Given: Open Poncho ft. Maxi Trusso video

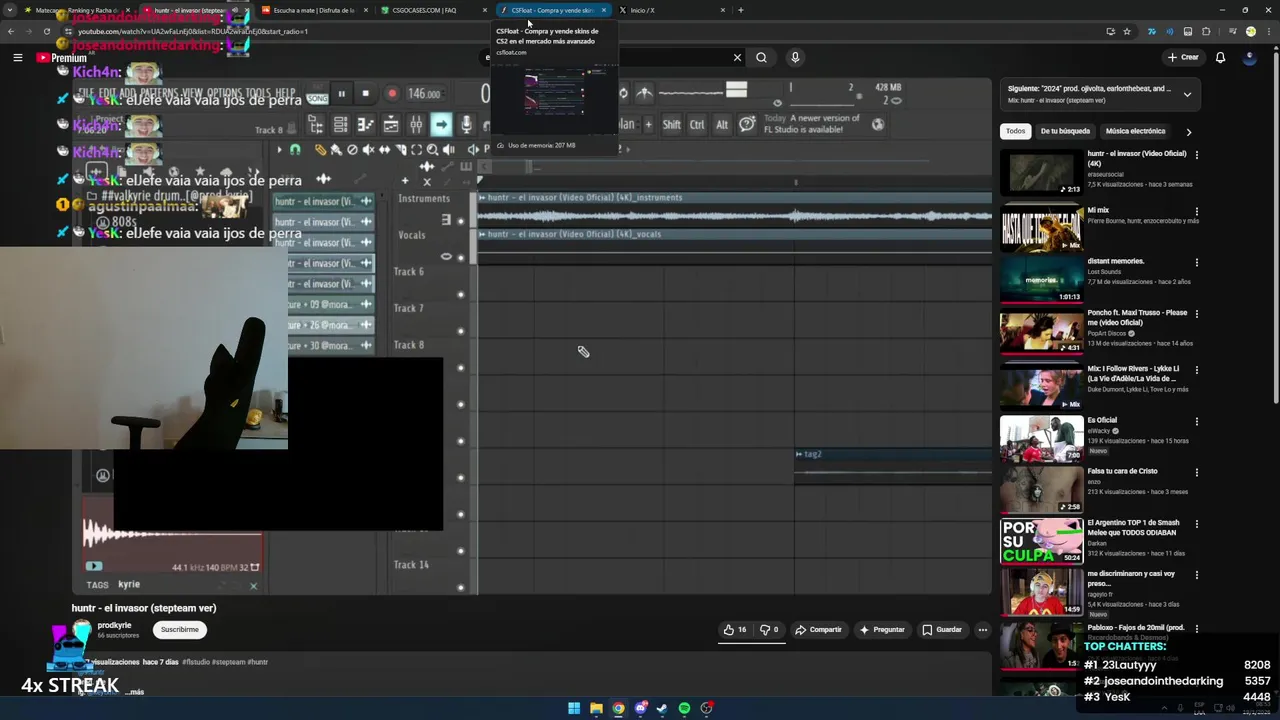Looking at the screenshot, I should point(1041,331).
